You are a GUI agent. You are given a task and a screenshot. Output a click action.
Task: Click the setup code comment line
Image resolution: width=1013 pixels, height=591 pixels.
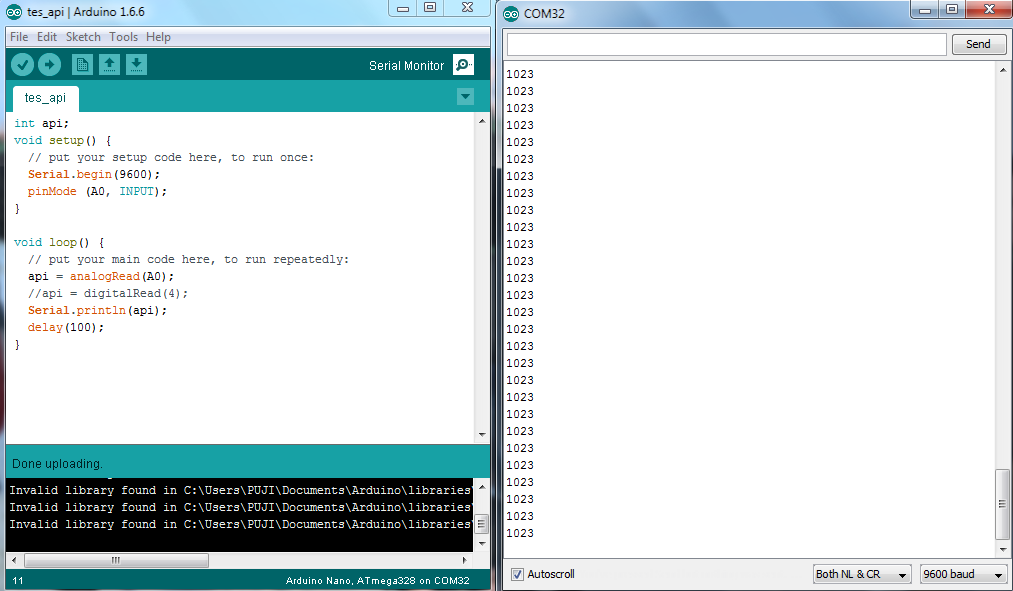tap(171, 158)
